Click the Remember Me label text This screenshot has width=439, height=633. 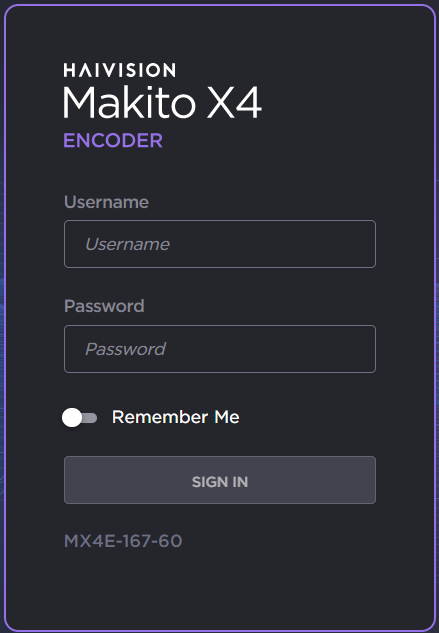point(176,417)
